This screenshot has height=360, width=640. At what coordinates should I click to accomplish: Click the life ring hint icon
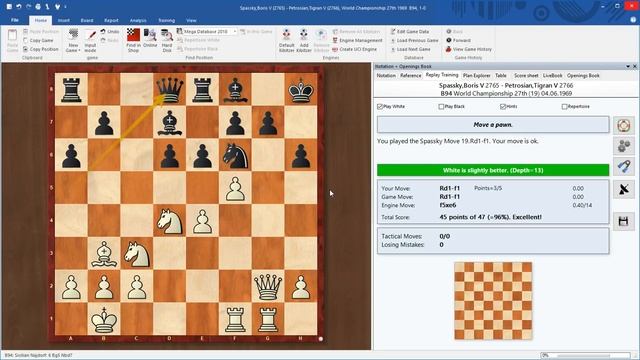(x=623, y=126)
